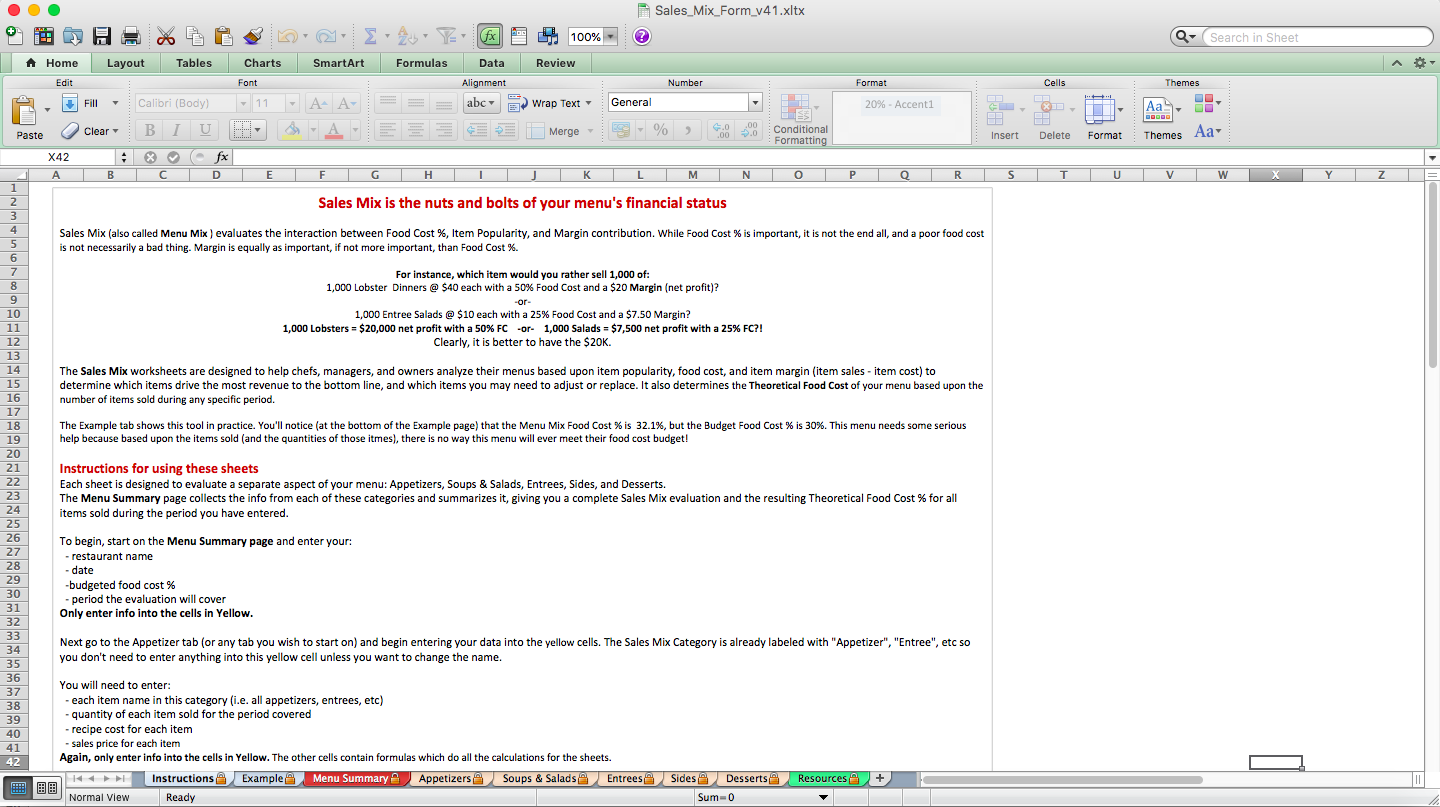Open the Number format dropdown showing General
This screenshot has width=1440, height=807.
pyautogui.click(x=684, y=101)
